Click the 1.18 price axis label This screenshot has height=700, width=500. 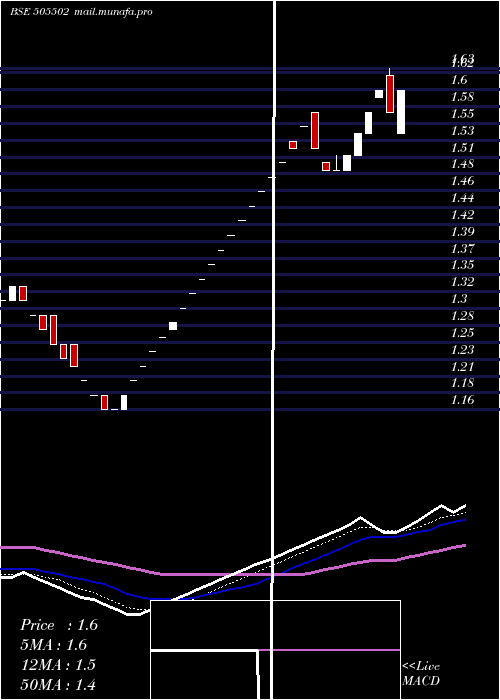coord(462,383)
